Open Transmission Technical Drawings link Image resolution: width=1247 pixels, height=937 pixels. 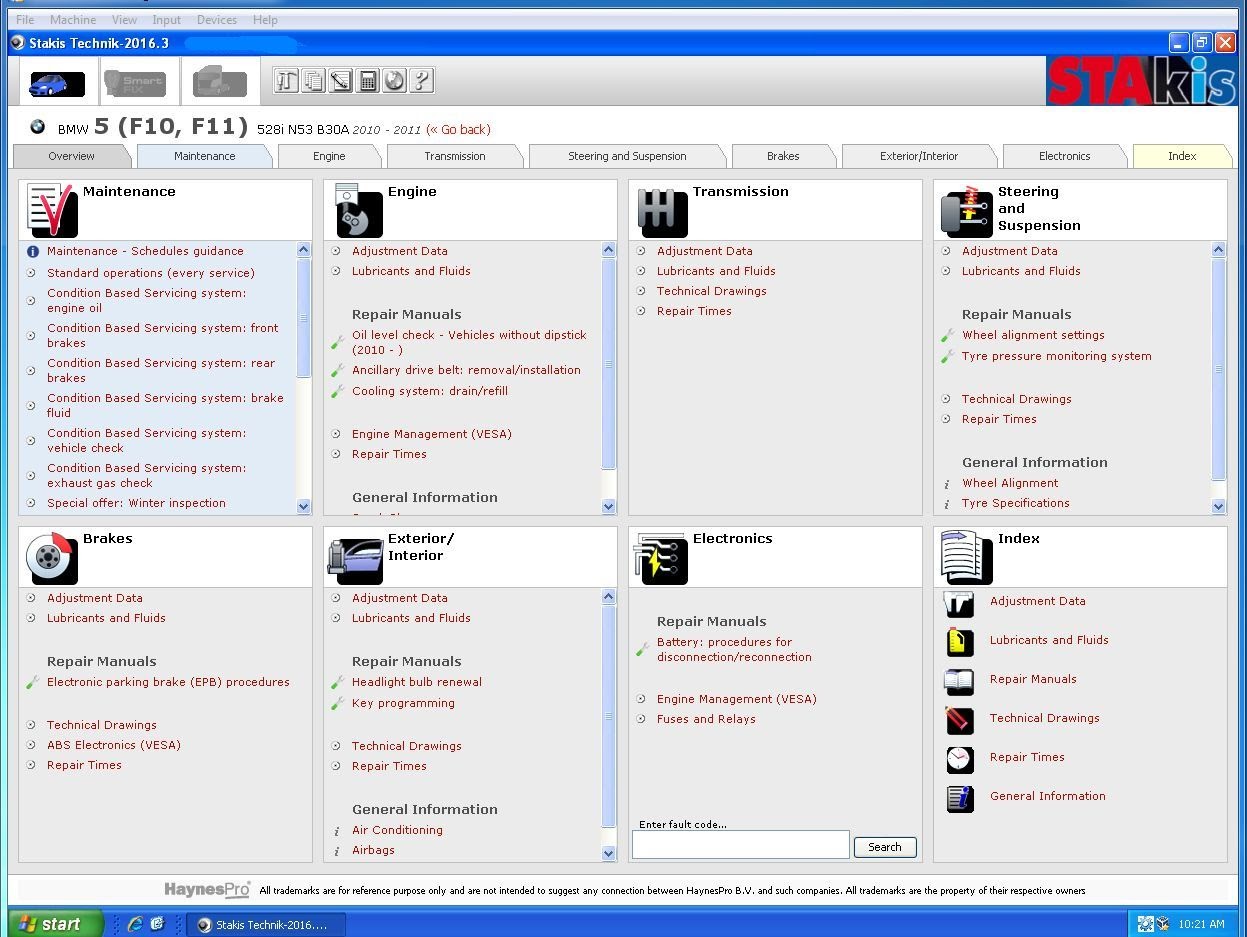click(x=712, y=291)
